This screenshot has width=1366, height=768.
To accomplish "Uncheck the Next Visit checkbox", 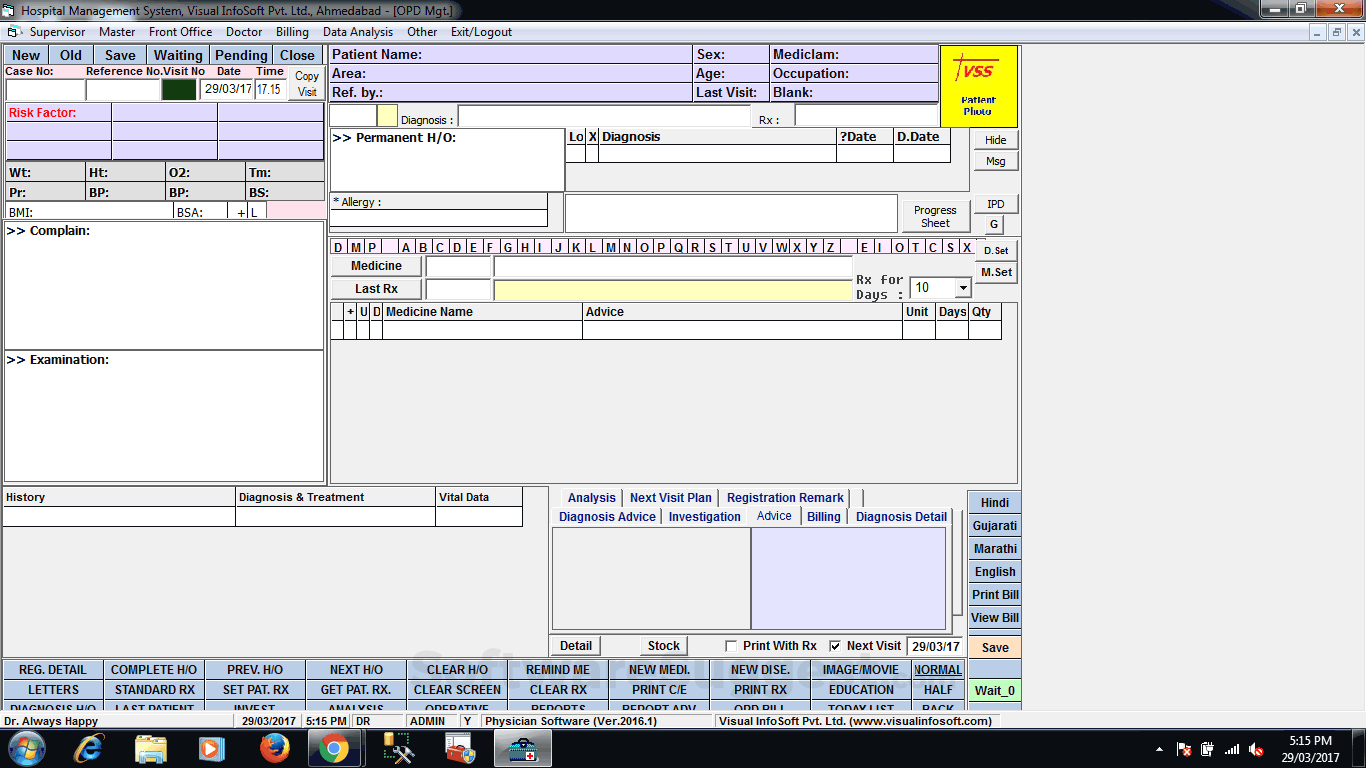I will 835,646.
